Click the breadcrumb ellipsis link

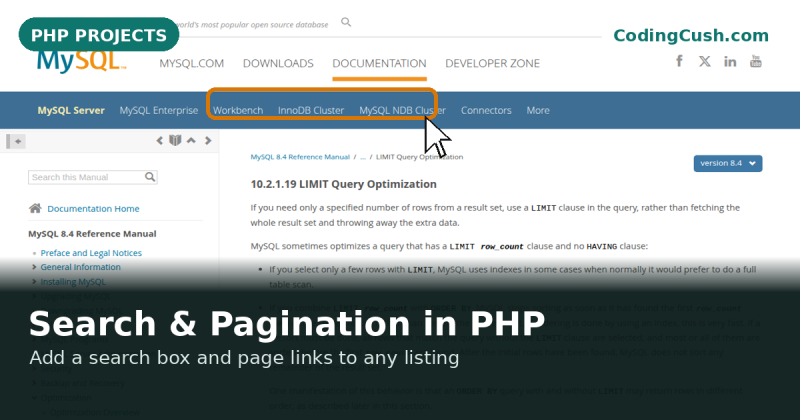(363, 157)
